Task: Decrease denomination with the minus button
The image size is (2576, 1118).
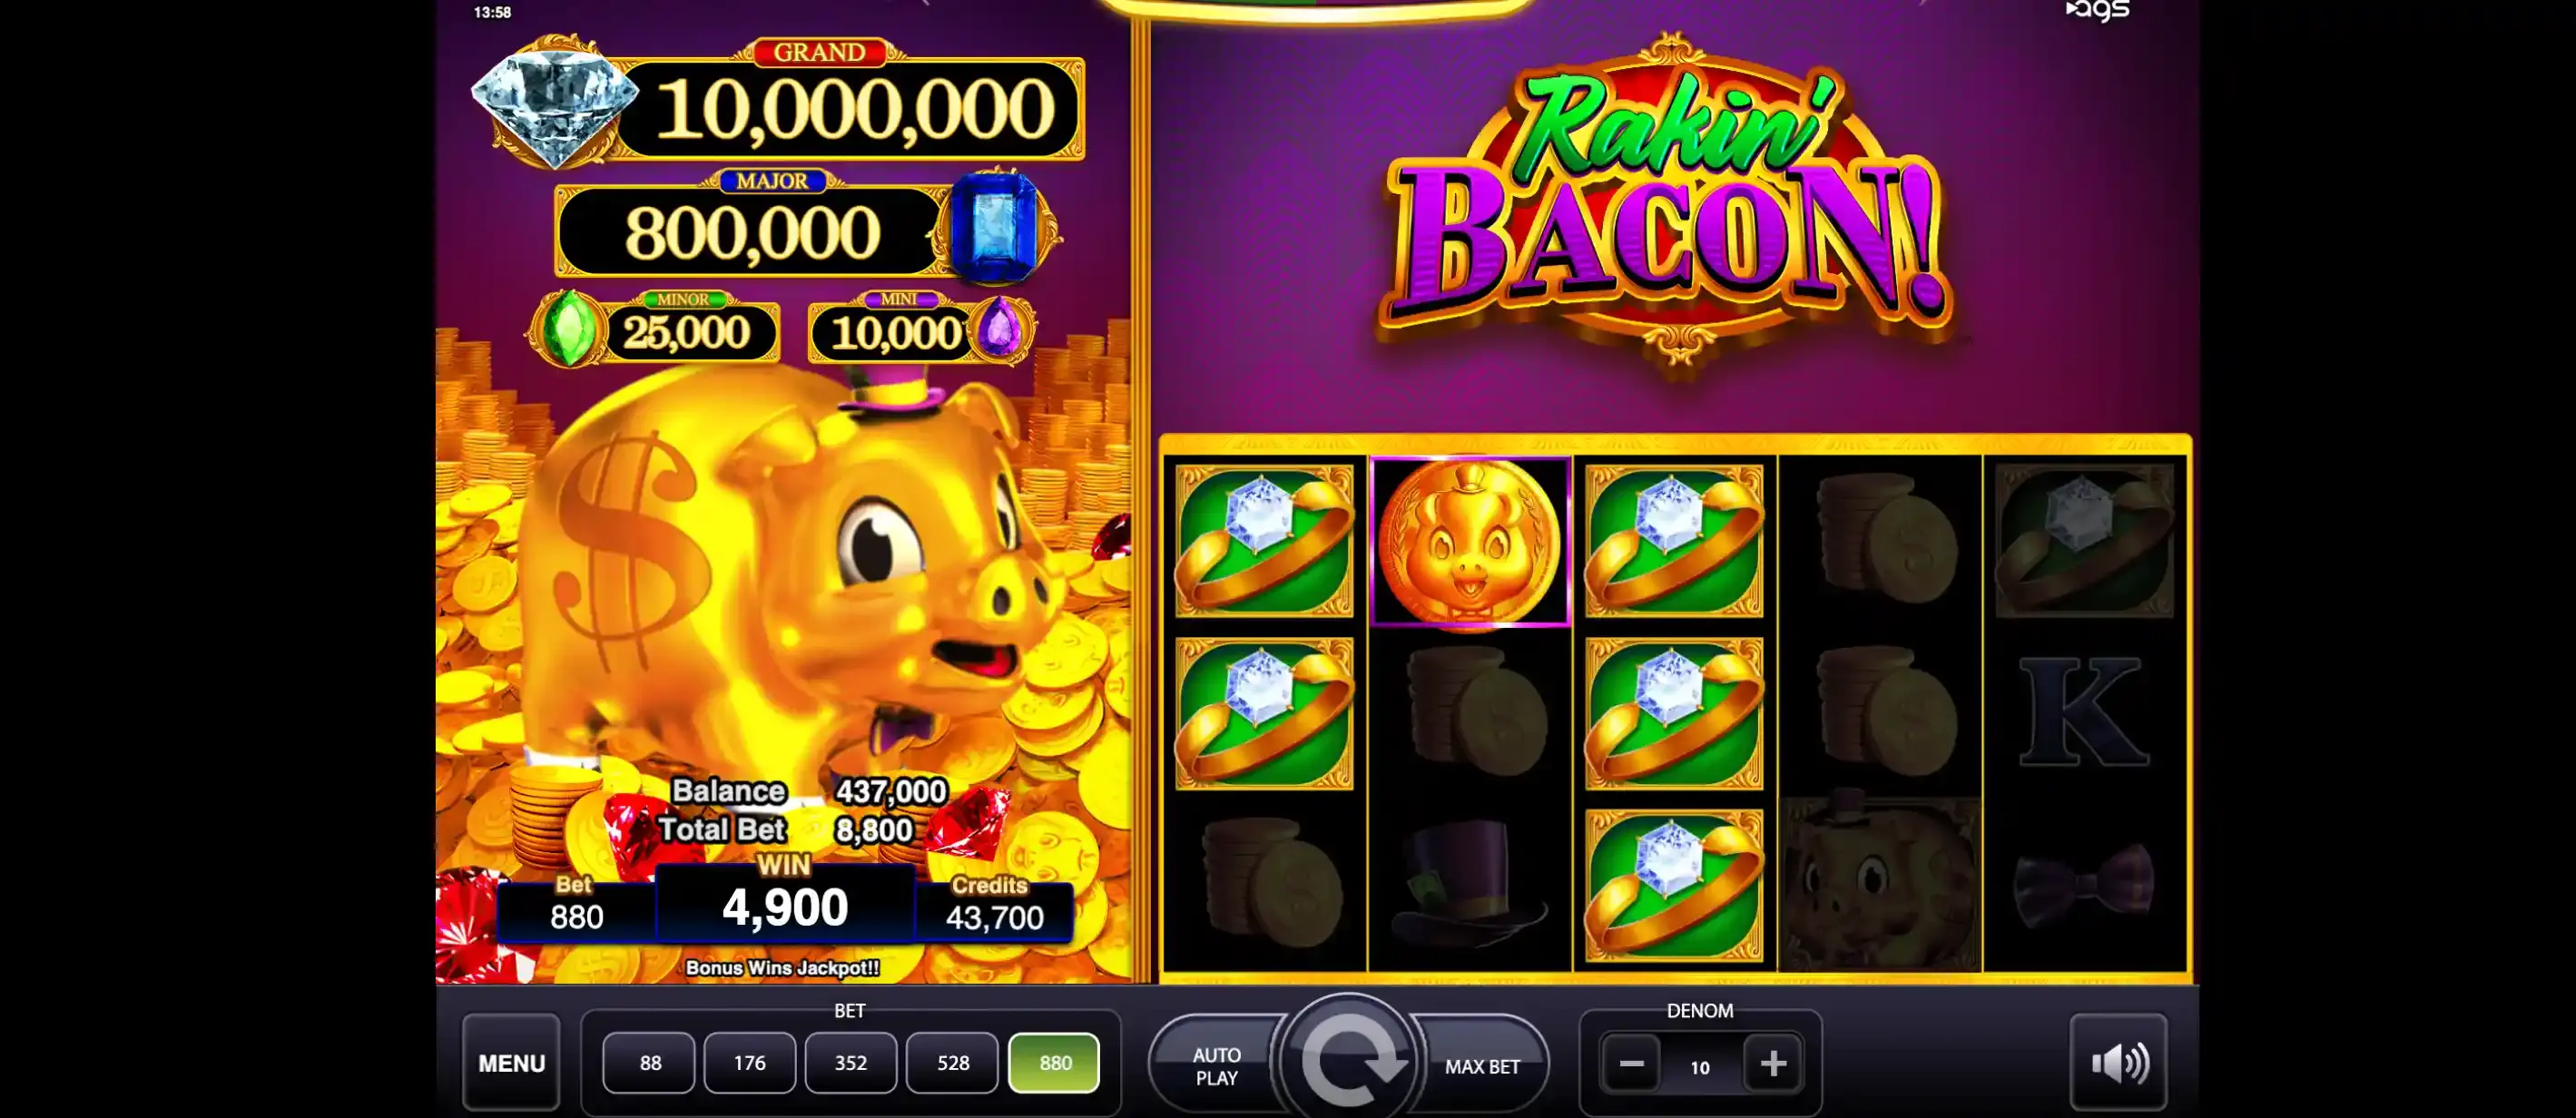Action: [1631, 1063]
